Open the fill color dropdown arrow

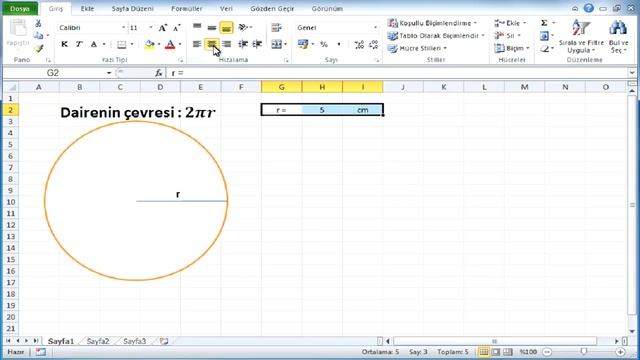(x=159, y=44)
